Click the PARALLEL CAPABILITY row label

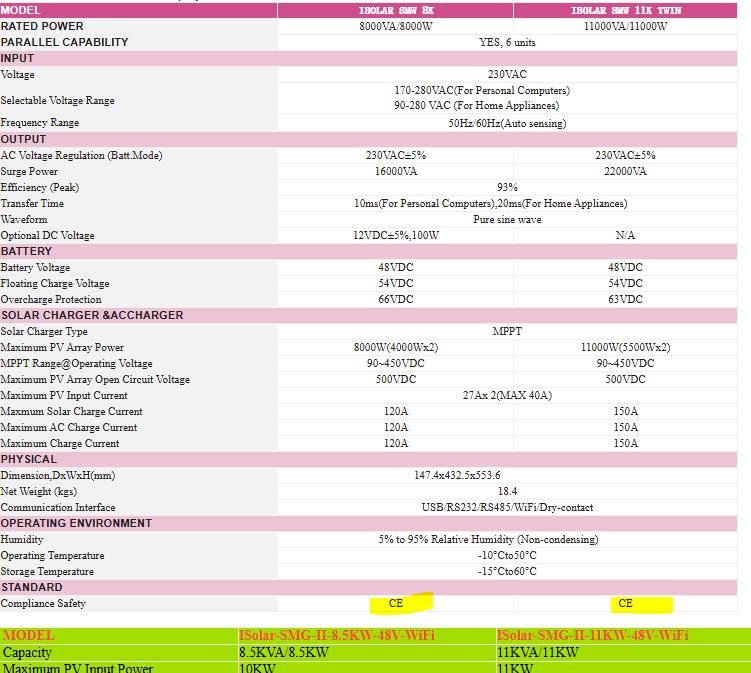point(64,42)
